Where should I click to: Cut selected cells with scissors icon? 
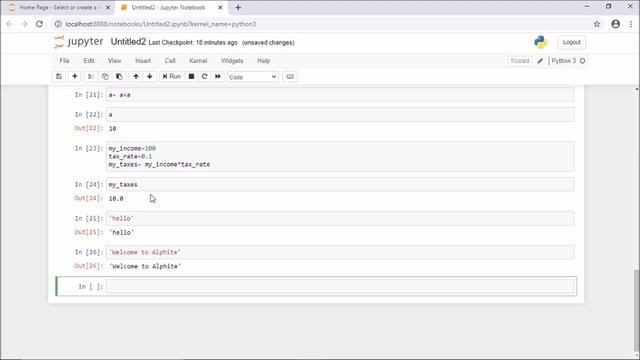[91, 76]
